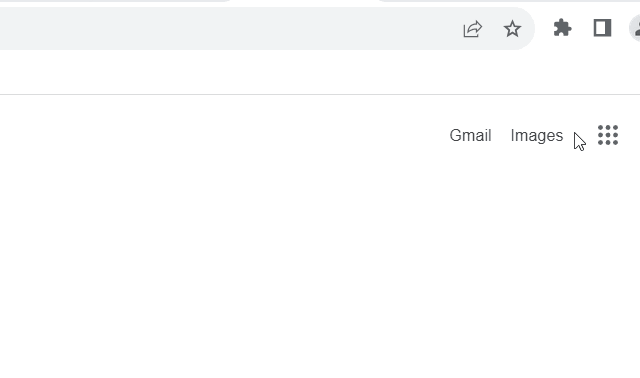Click the arrow-shaped share button
Viewport: 640px width, 378px height.
tap(473, 29)
